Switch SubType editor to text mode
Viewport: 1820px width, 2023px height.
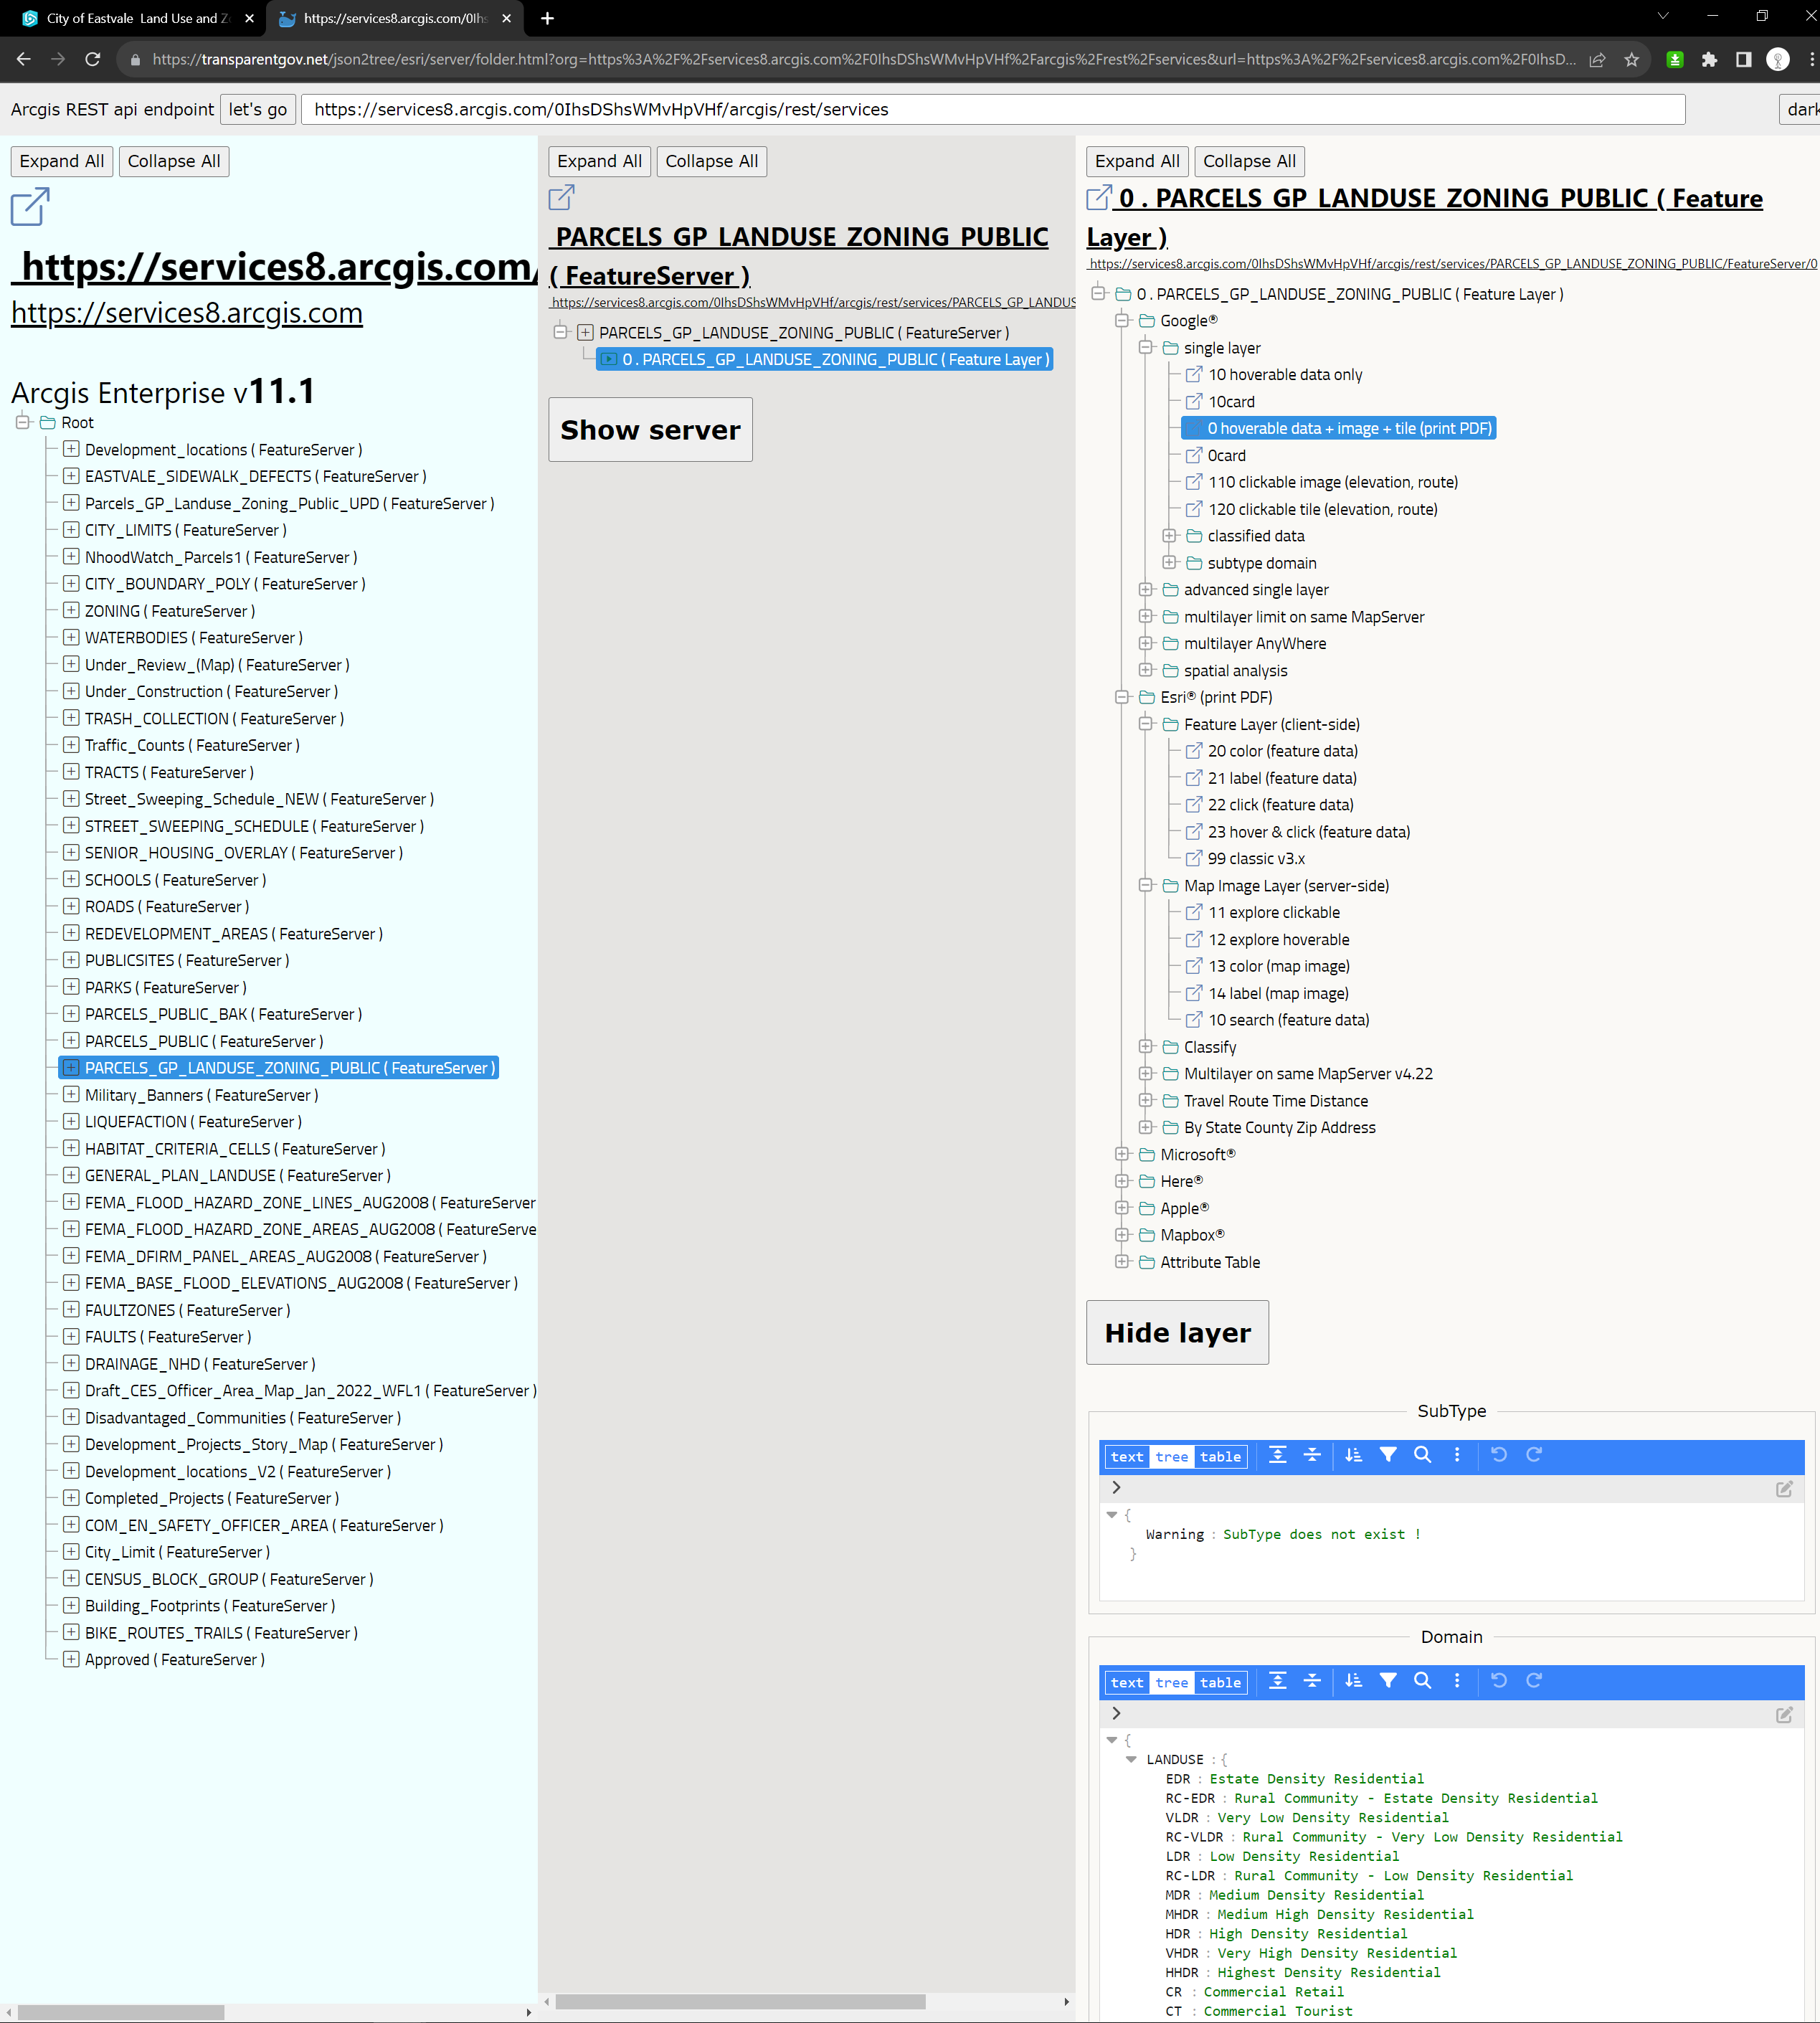click(1127, 1457)
